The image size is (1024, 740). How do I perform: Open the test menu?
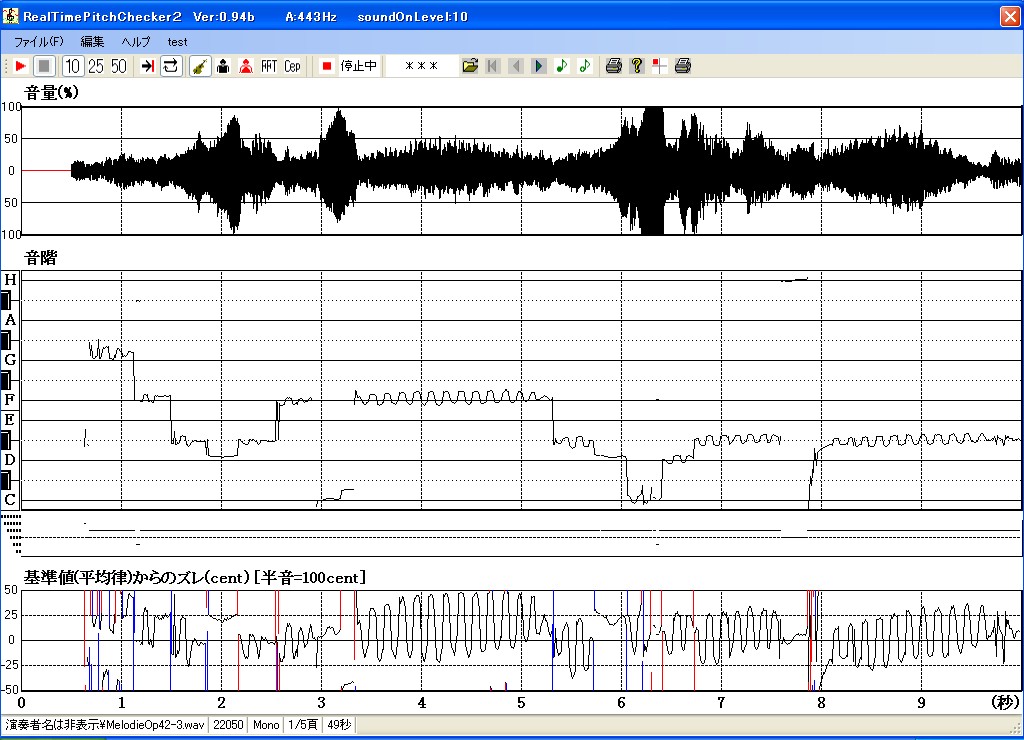coord(177,42)
